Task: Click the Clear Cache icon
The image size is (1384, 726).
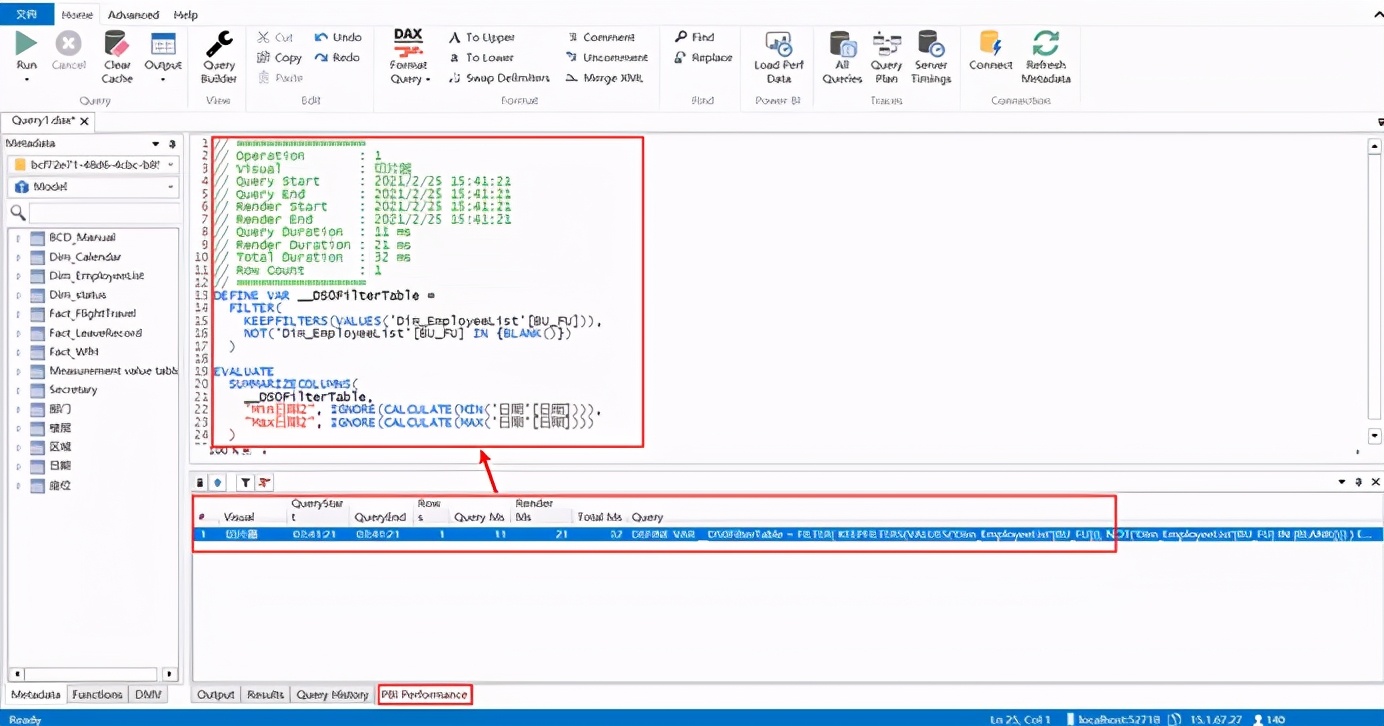Action: [x=117, y=57]
